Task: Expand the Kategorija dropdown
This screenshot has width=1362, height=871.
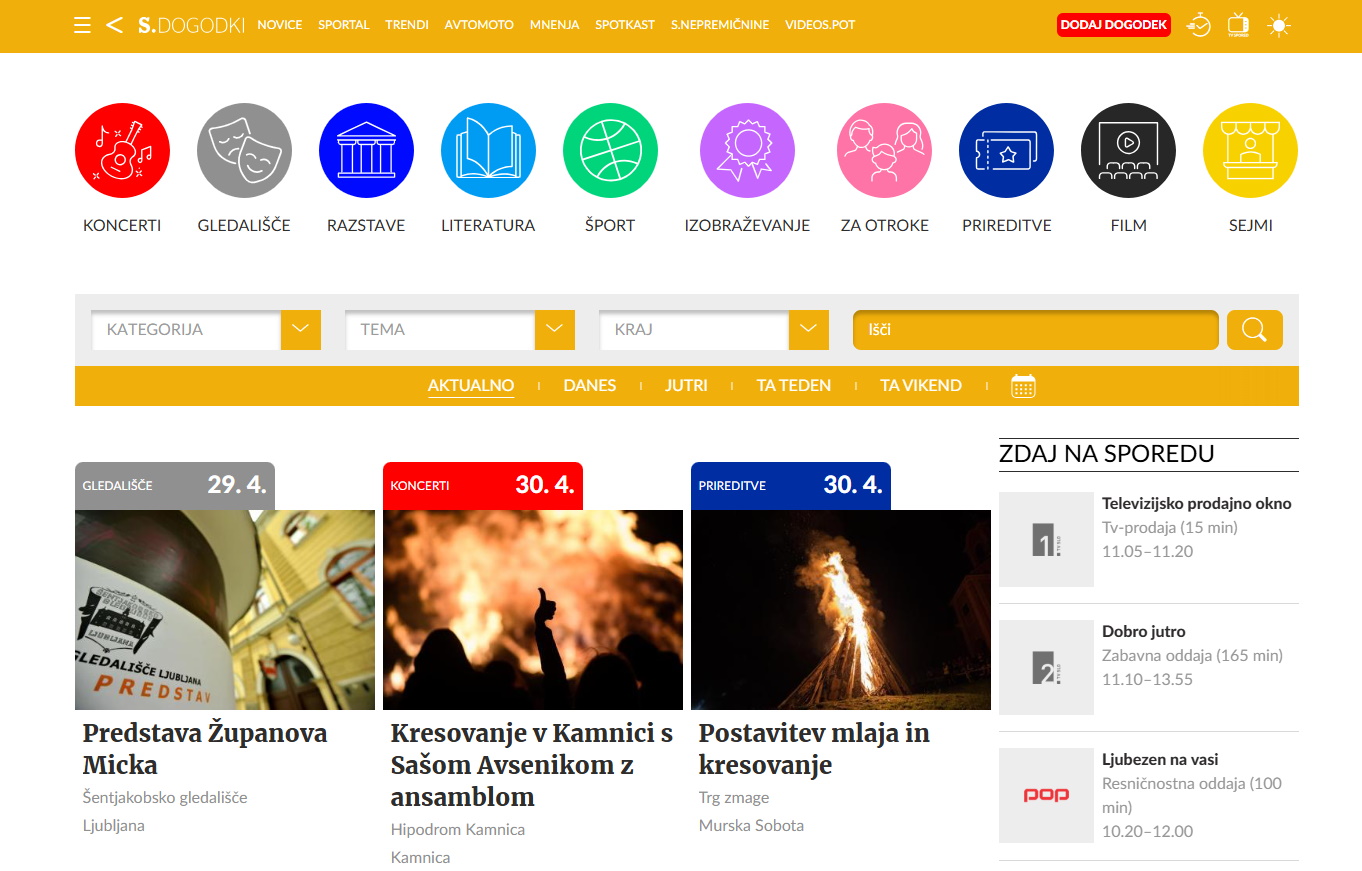Action: coord(300,330)
